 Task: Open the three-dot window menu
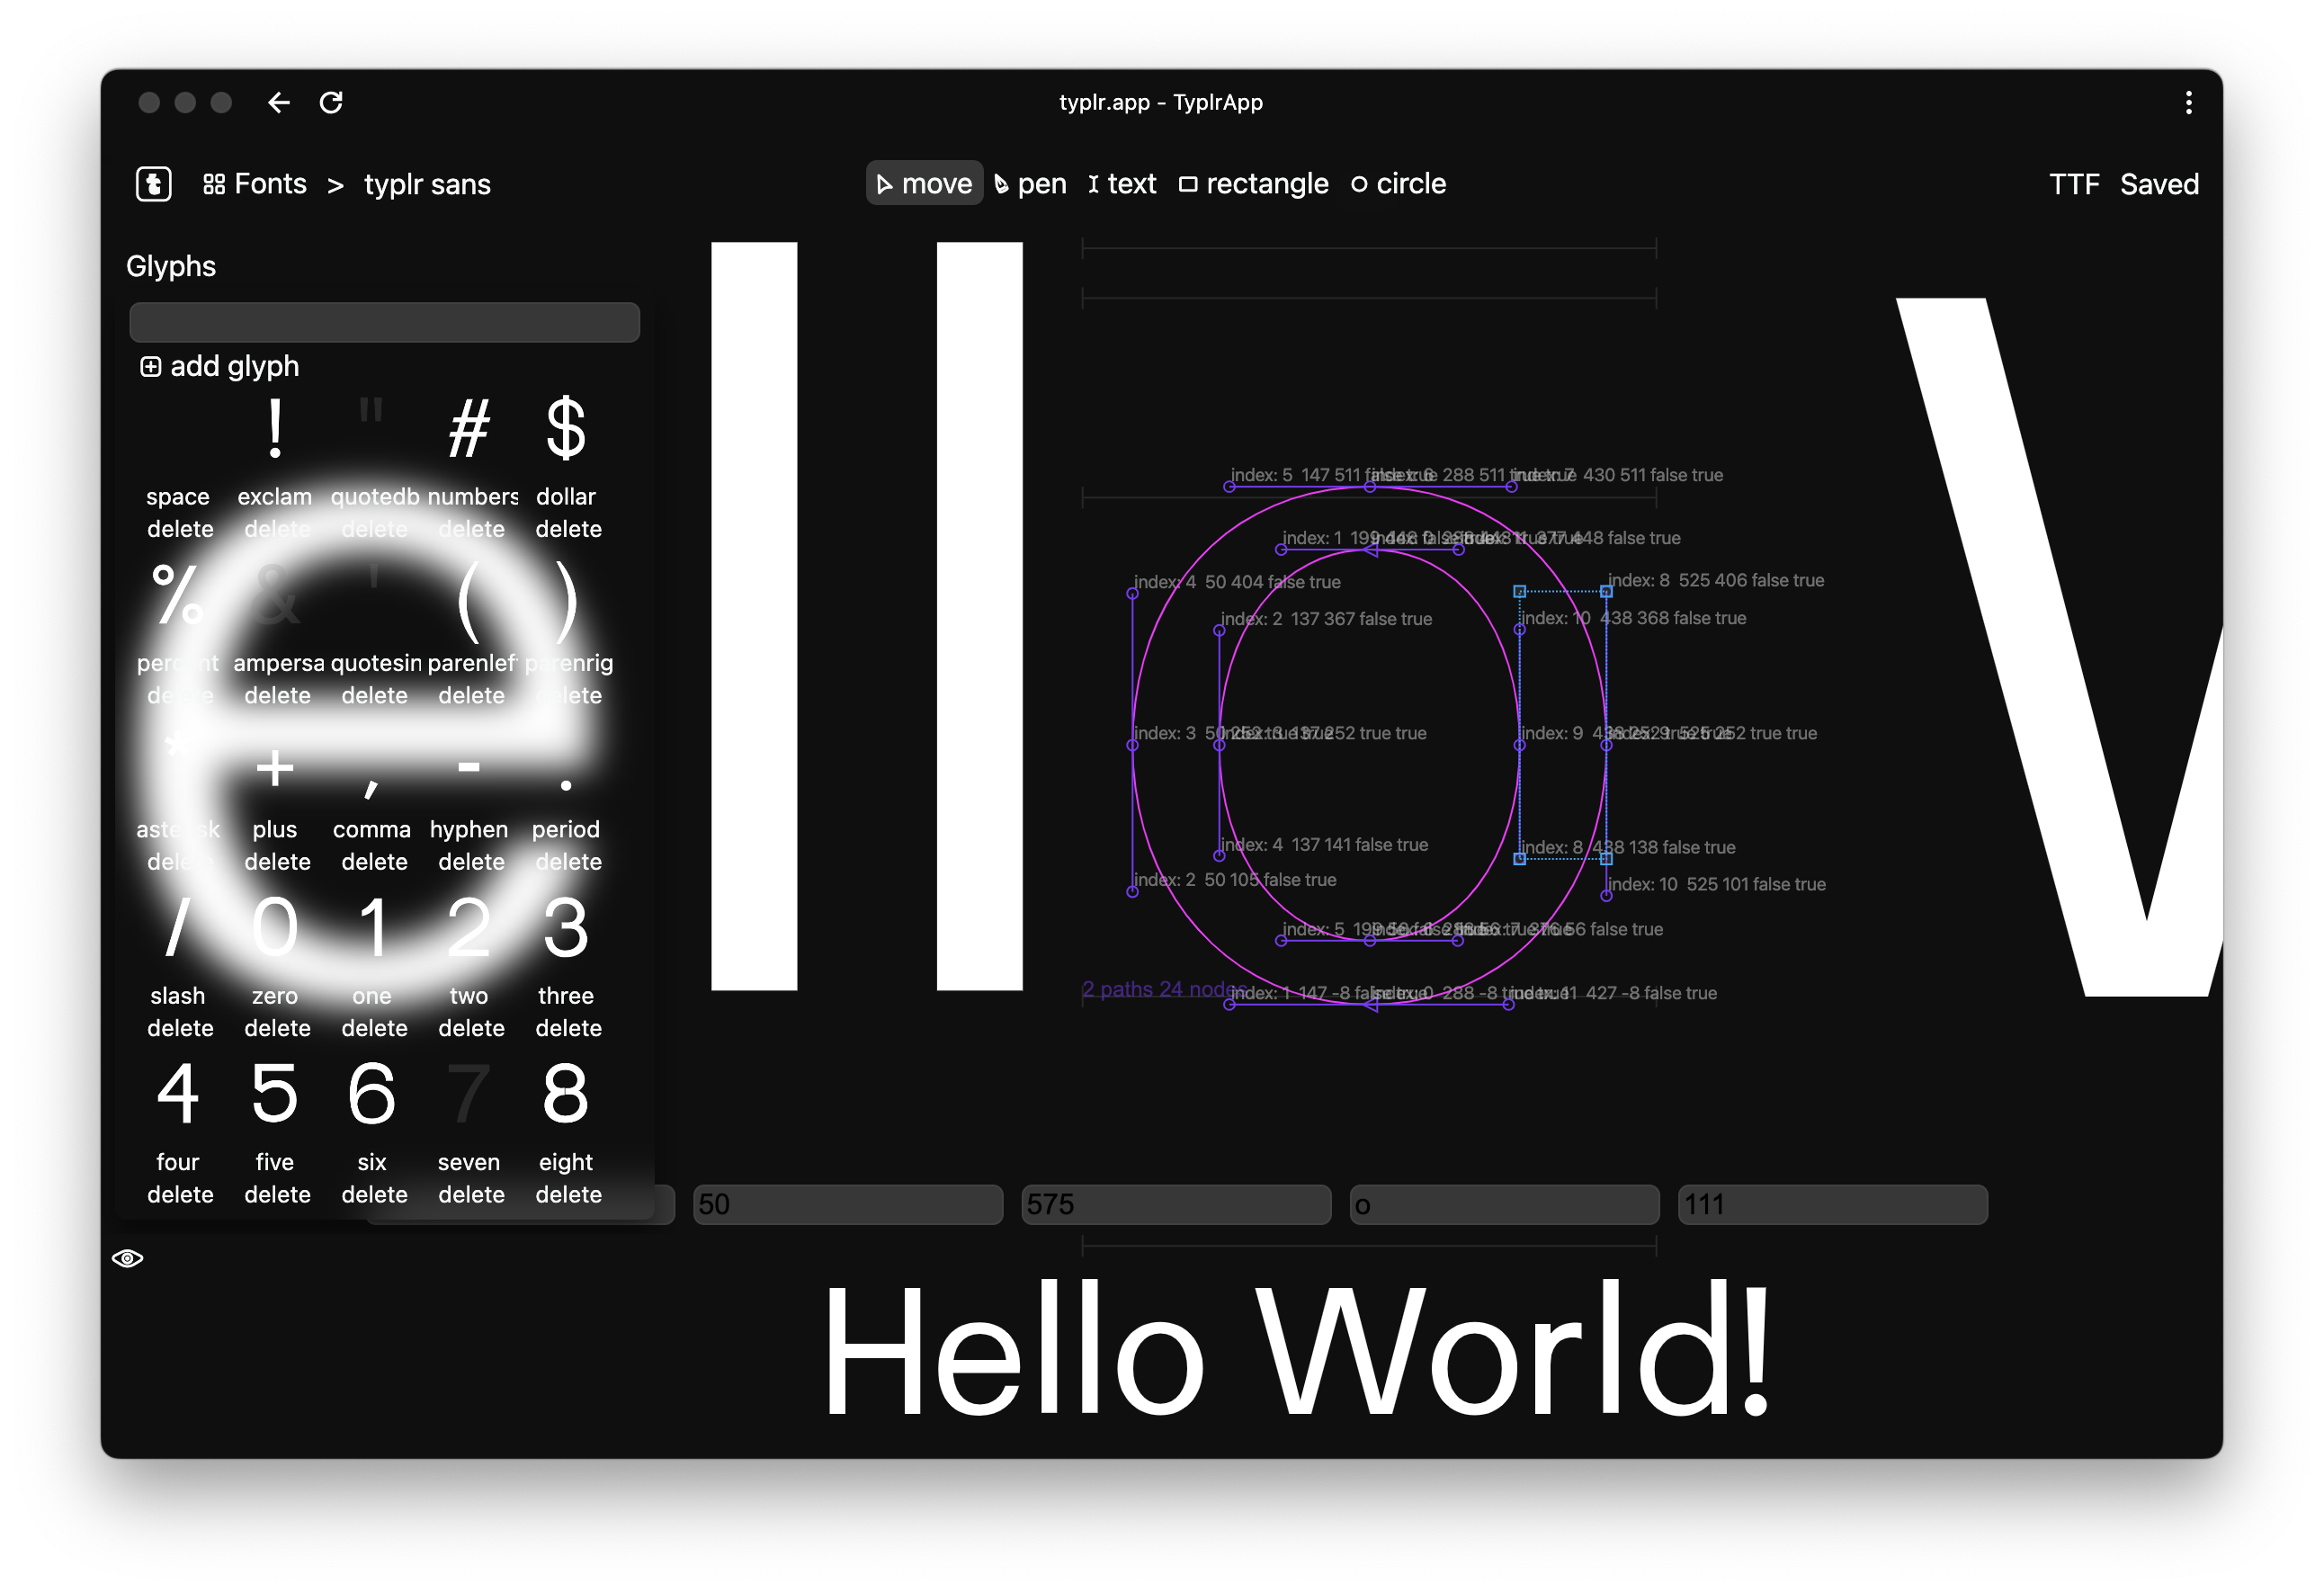pos(2188,102)
